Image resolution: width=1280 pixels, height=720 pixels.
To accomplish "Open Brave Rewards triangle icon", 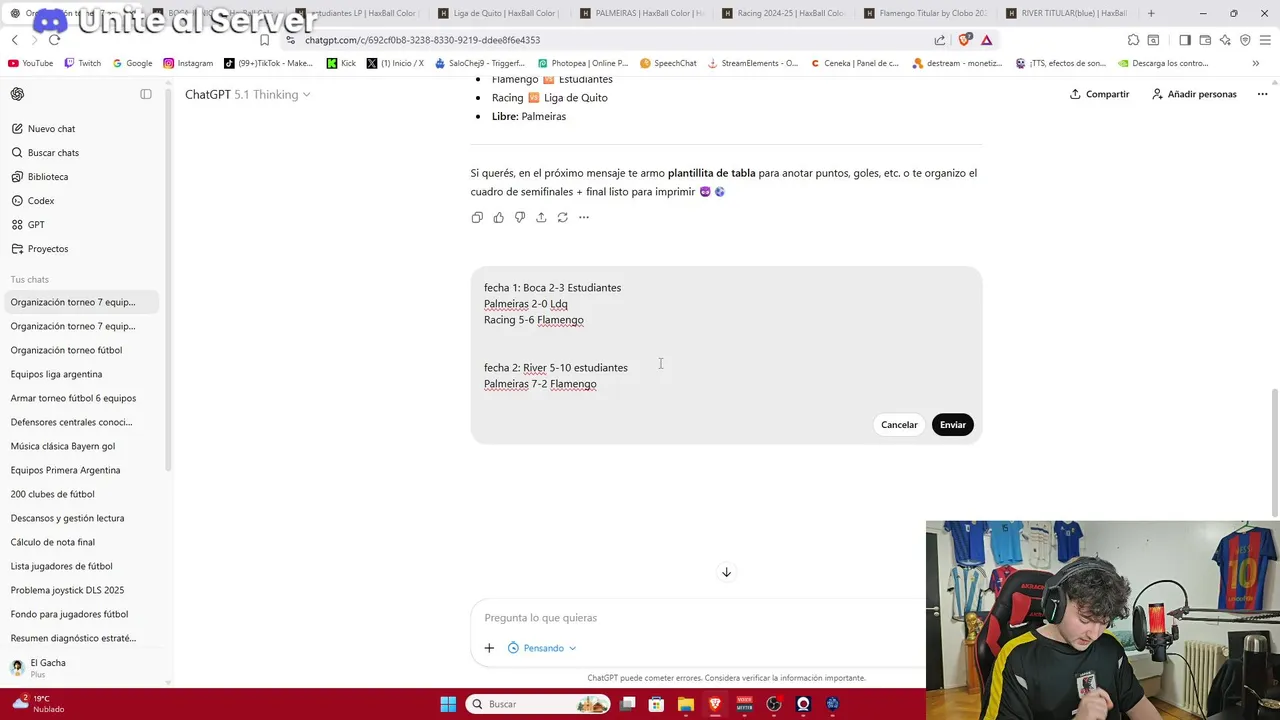I will click(986, 40).
